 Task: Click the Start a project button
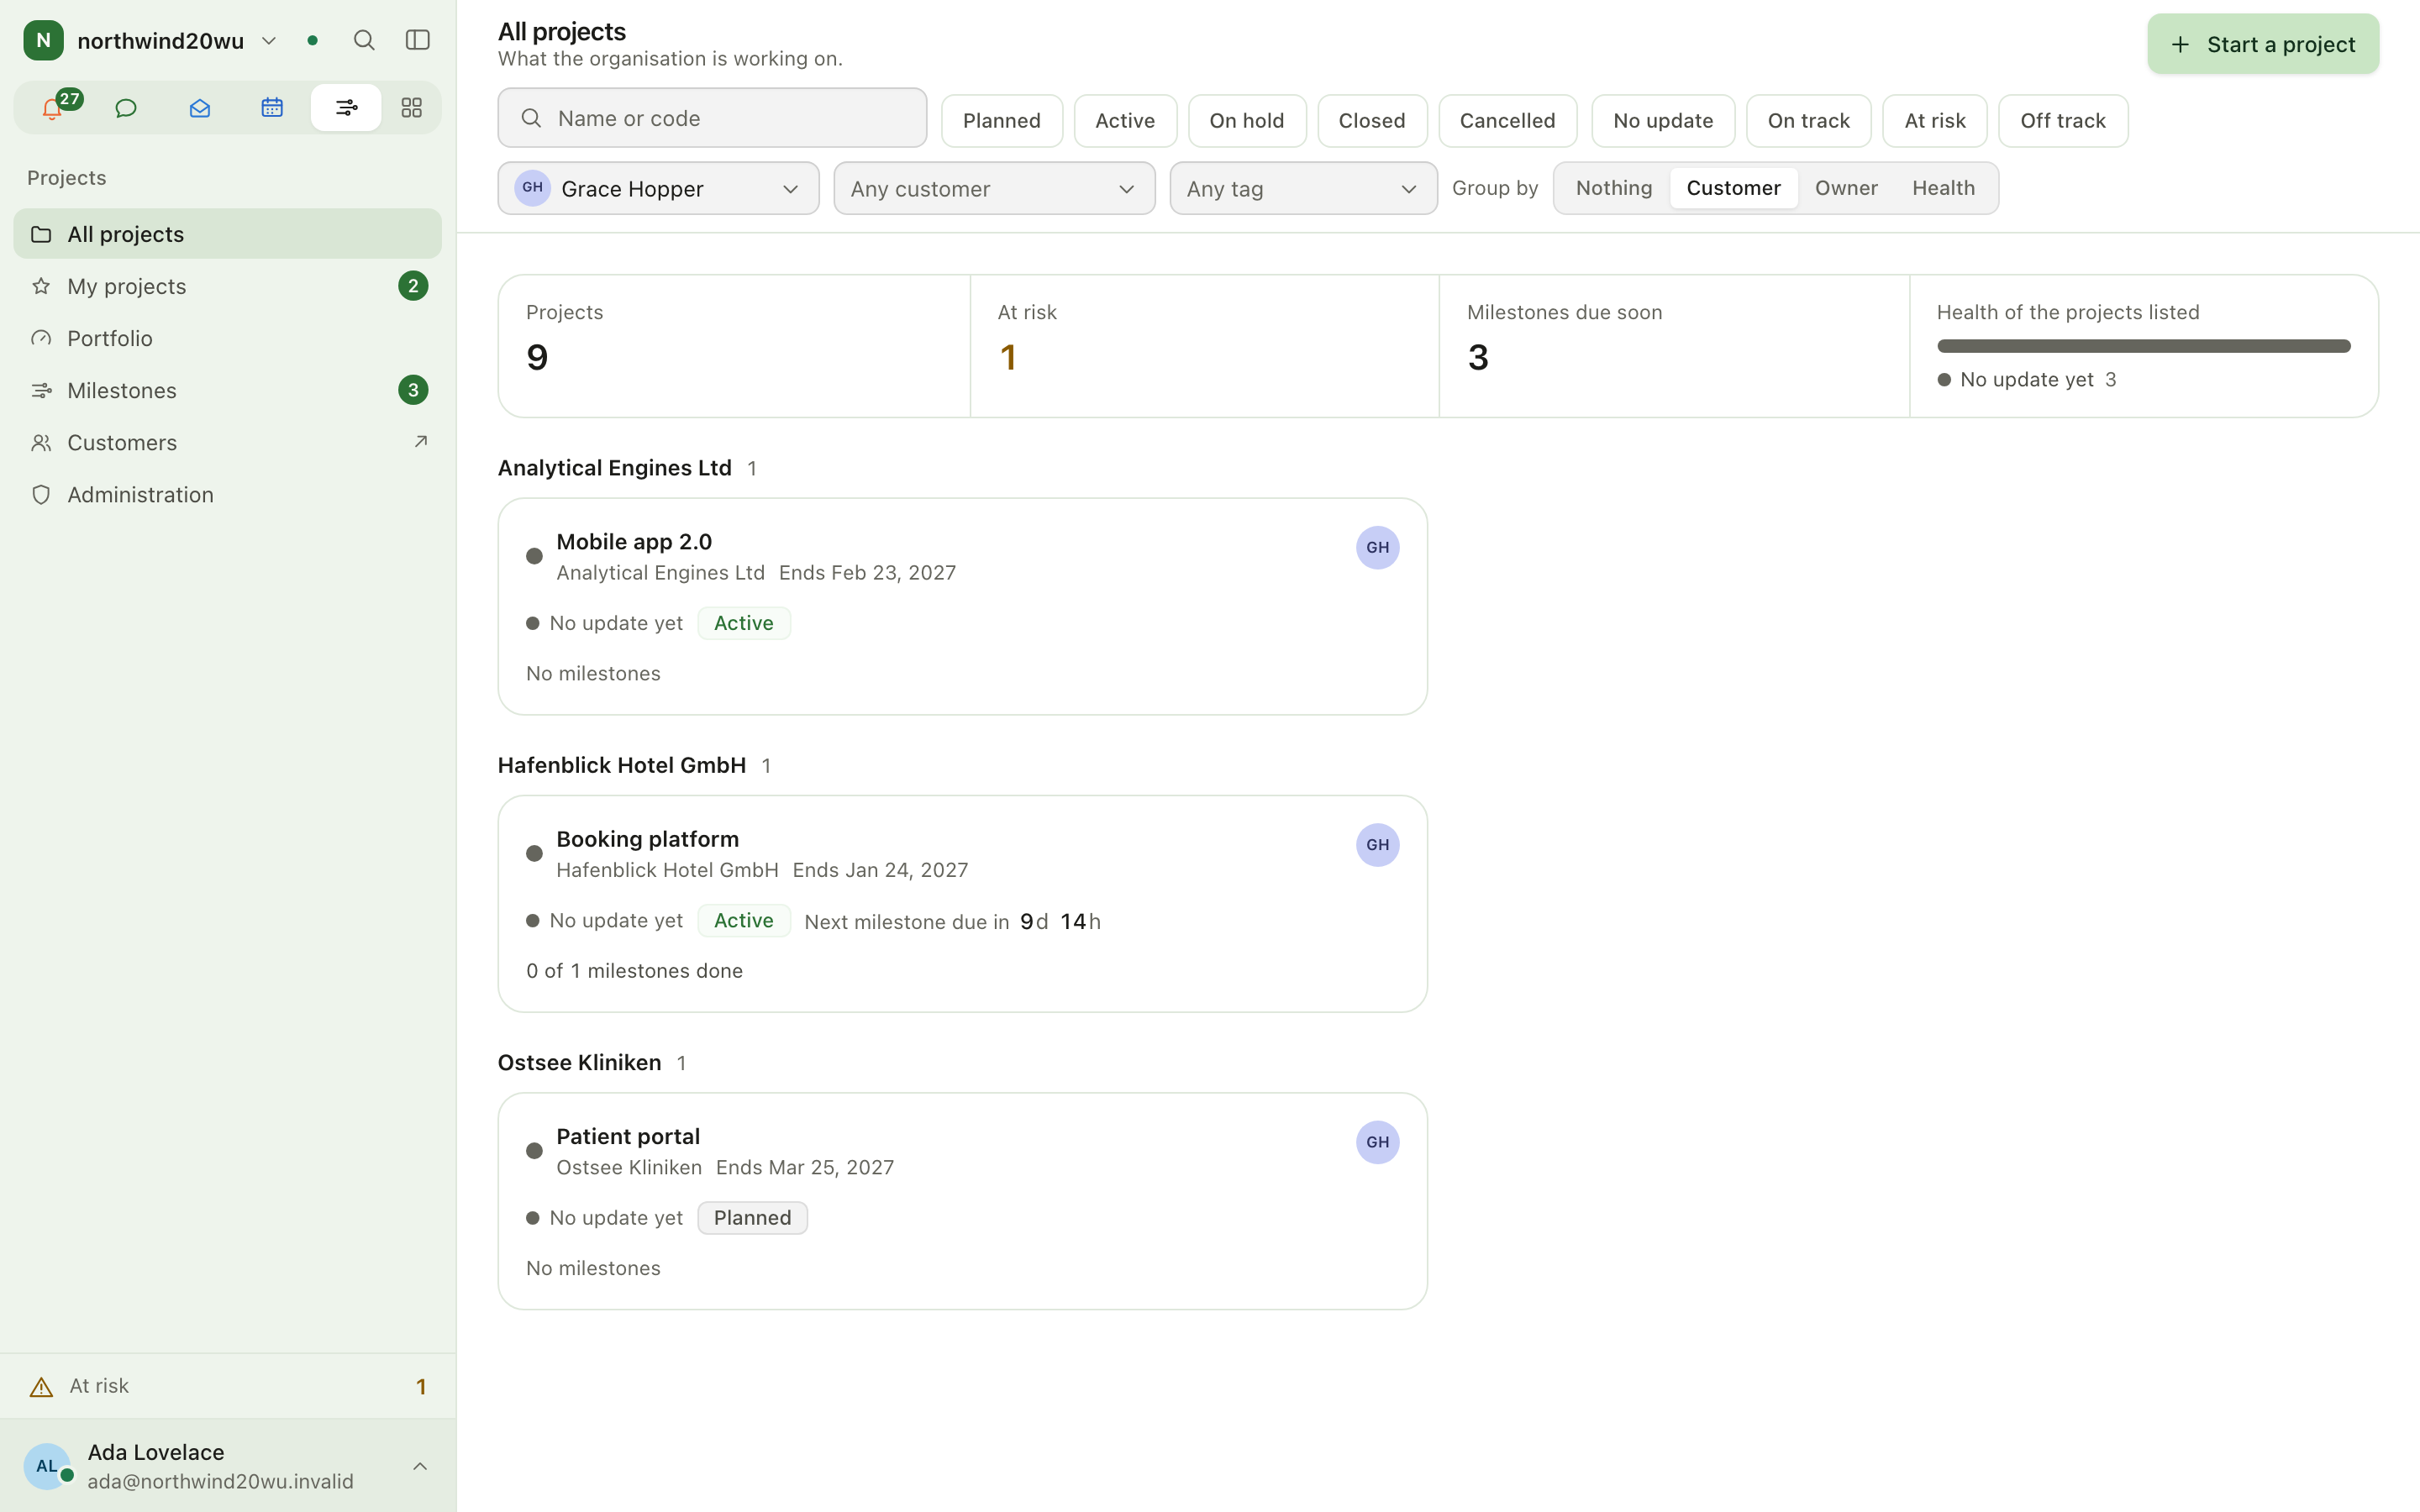(2263, 44)
